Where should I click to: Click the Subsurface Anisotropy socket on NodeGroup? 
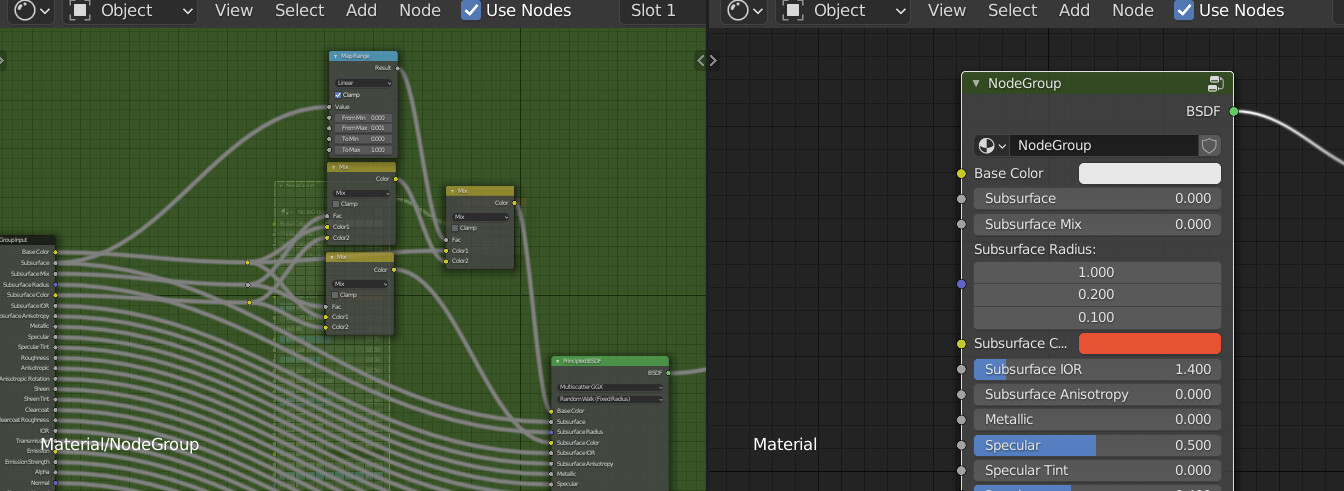coord(962,394)
